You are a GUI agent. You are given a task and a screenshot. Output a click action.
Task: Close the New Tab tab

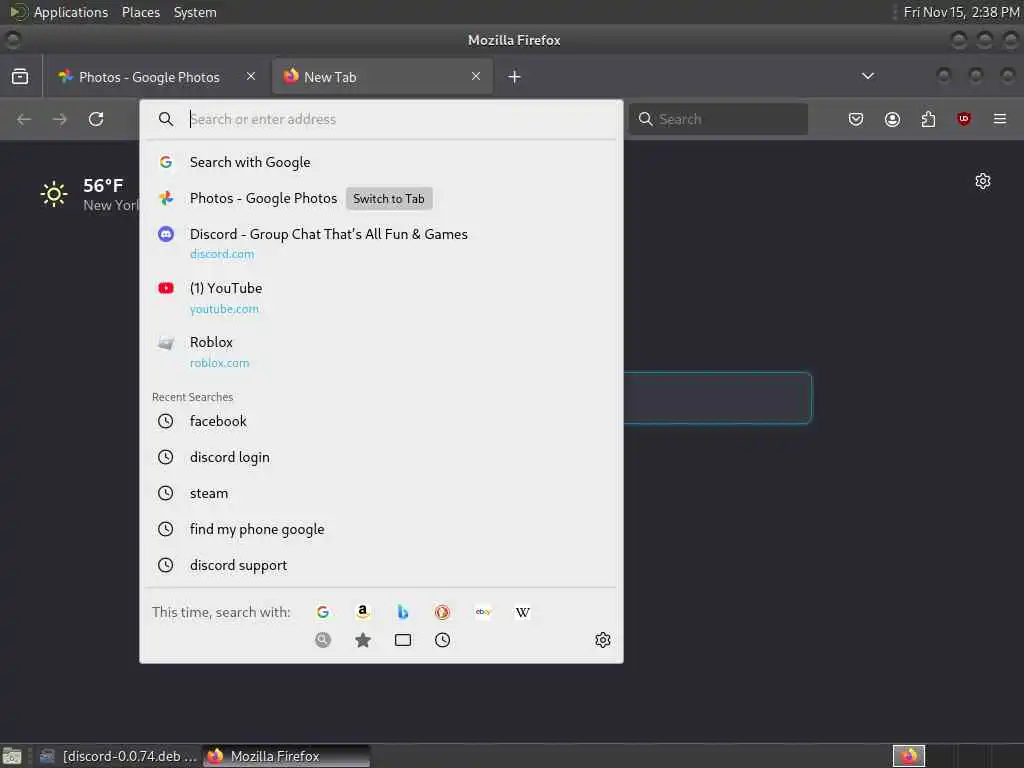(x=476, y=76)
